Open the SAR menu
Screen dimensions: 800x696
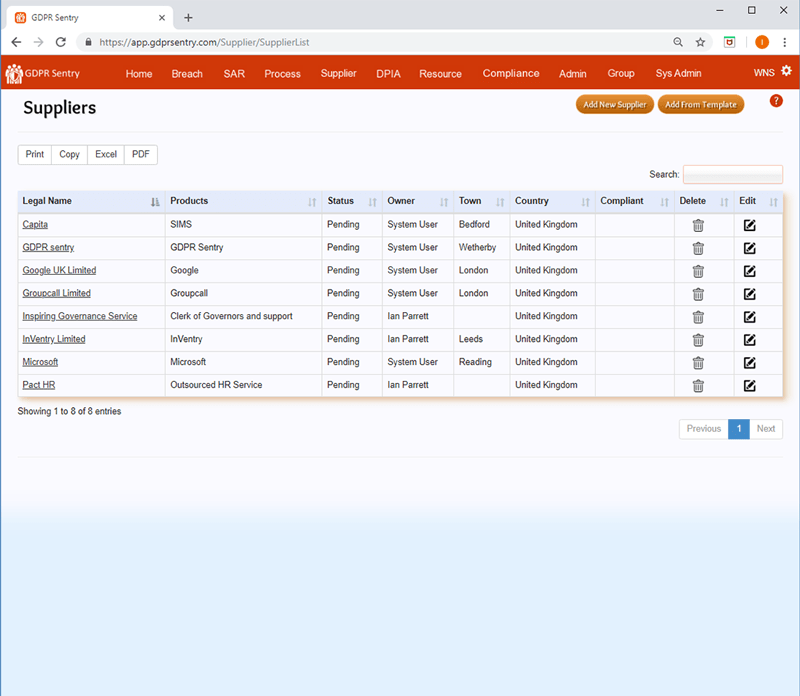point(234,74)
